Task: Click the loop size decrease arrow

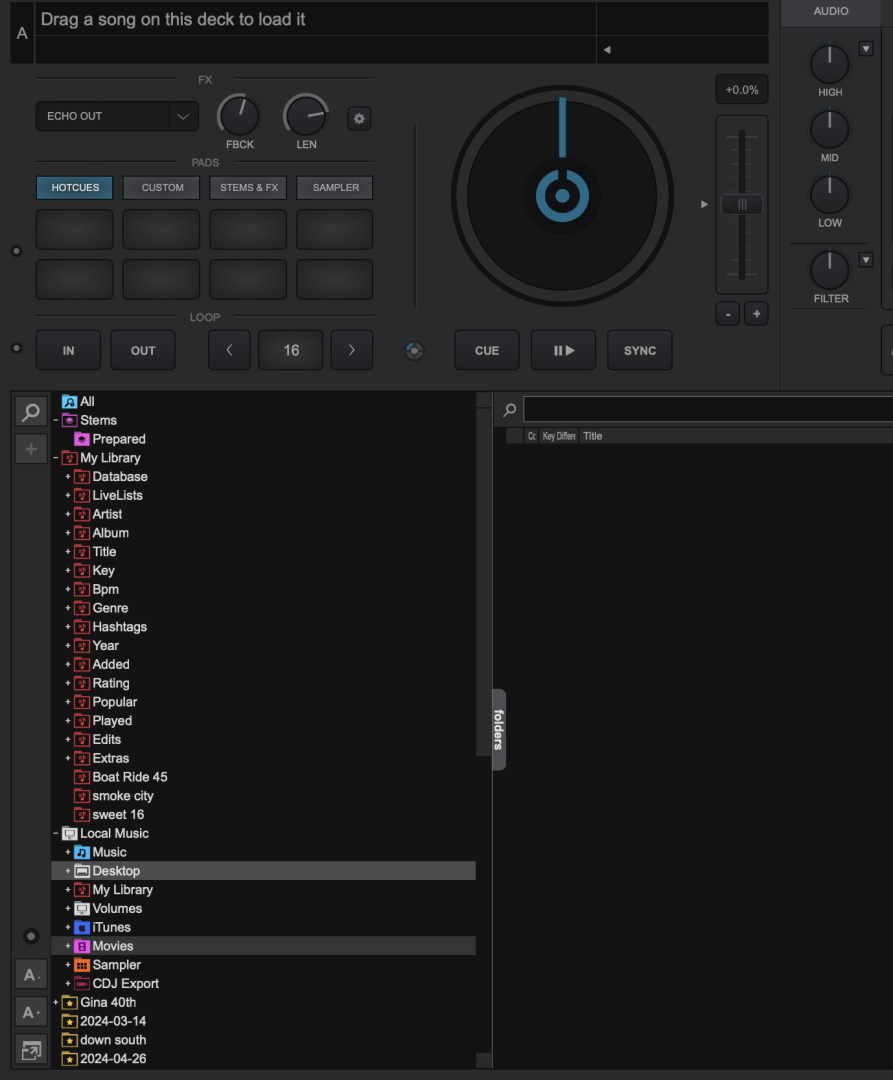Action: click(x=229, y=350)
